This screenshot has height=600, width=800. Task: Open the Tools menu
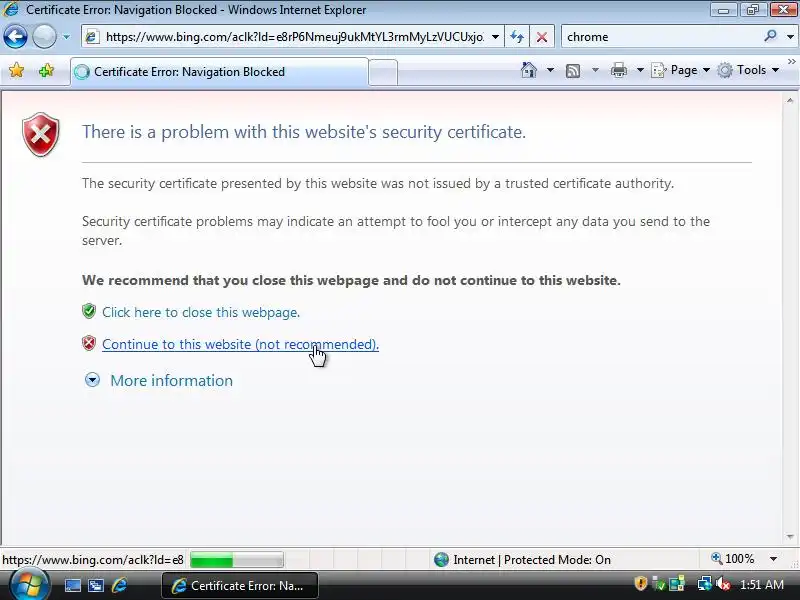(748, 70)
